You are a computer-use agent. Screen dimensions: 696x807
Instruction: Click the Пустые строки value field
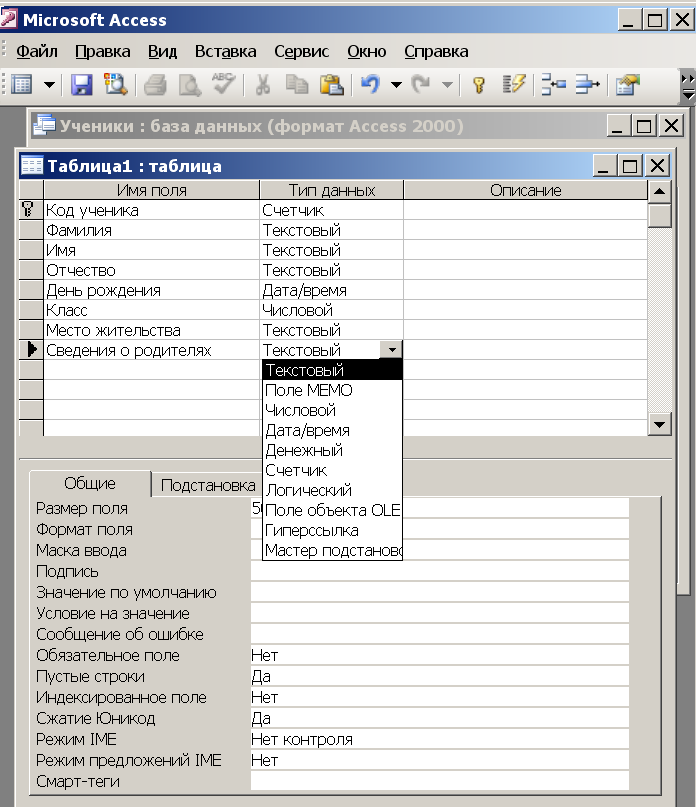pos(440,676)
